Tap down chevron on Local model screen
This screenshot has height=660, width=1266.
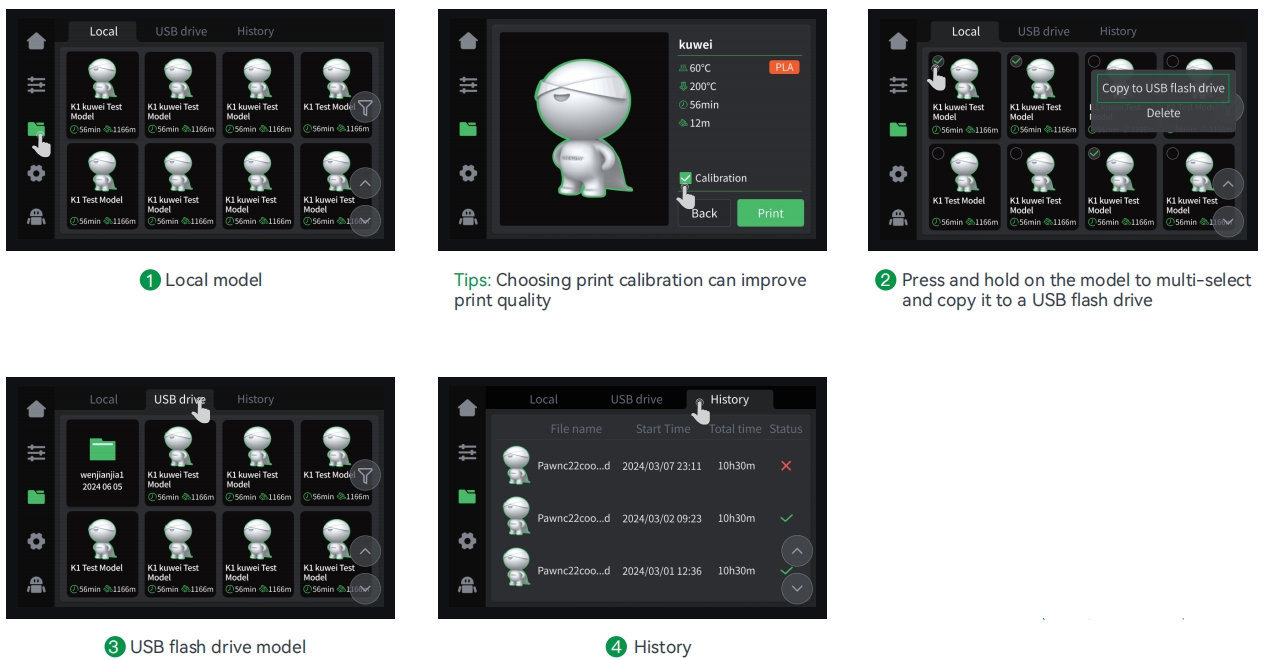click(365, 220)
